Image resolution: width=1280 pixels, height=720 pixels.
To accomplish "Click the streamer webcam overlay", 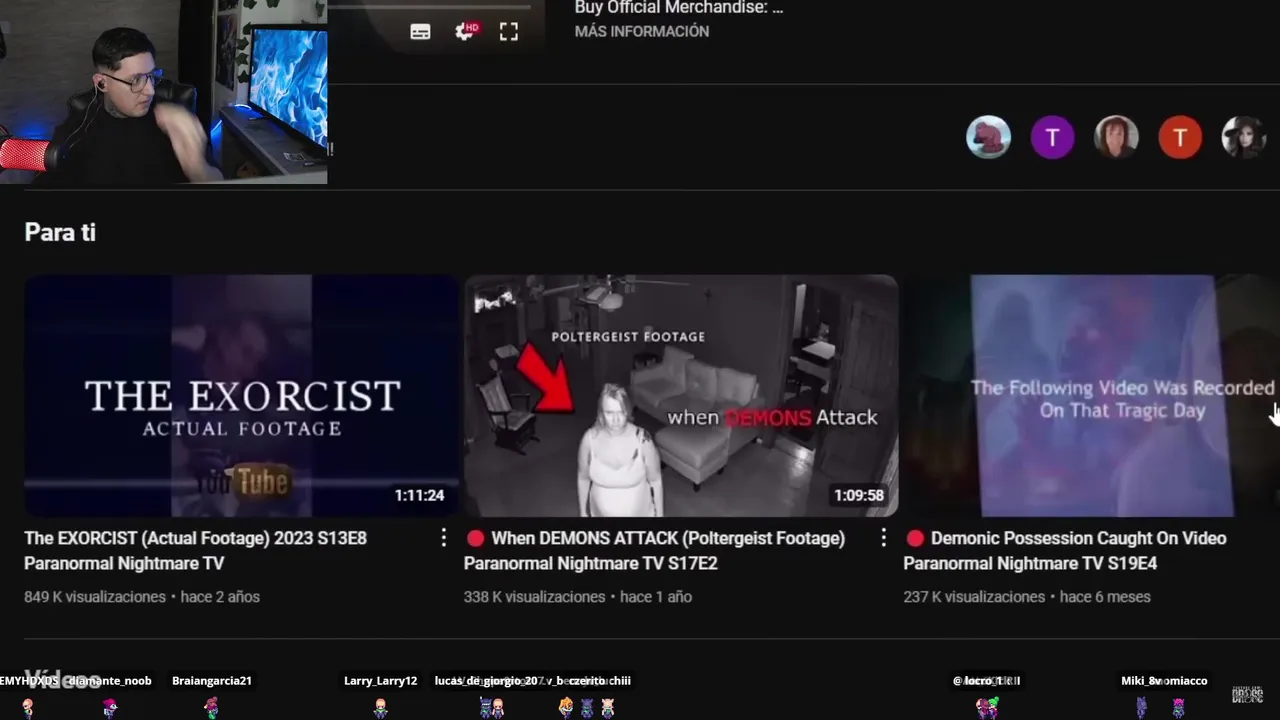I will (164, 92).
